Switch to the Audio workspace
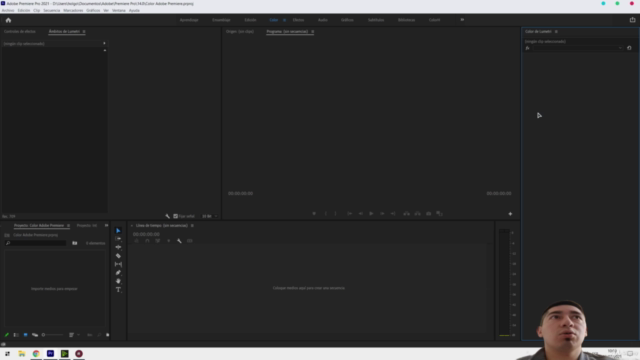The height and width of the screenshot is (360, 640). (x=323, y=20)
